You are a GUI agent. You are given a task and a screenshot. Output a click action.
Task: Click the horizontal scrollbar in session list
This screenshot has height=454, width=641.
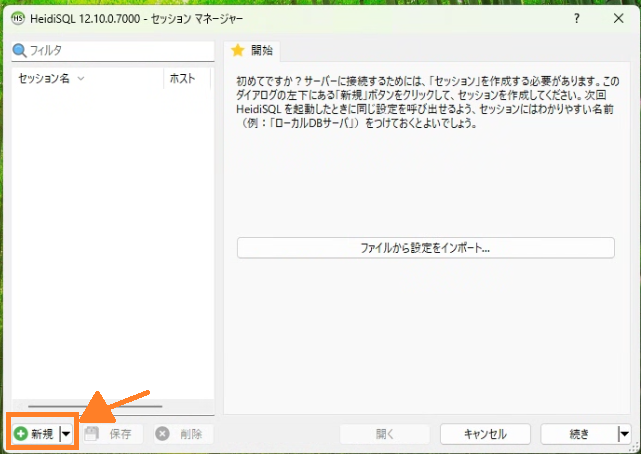tap(95, 406)
